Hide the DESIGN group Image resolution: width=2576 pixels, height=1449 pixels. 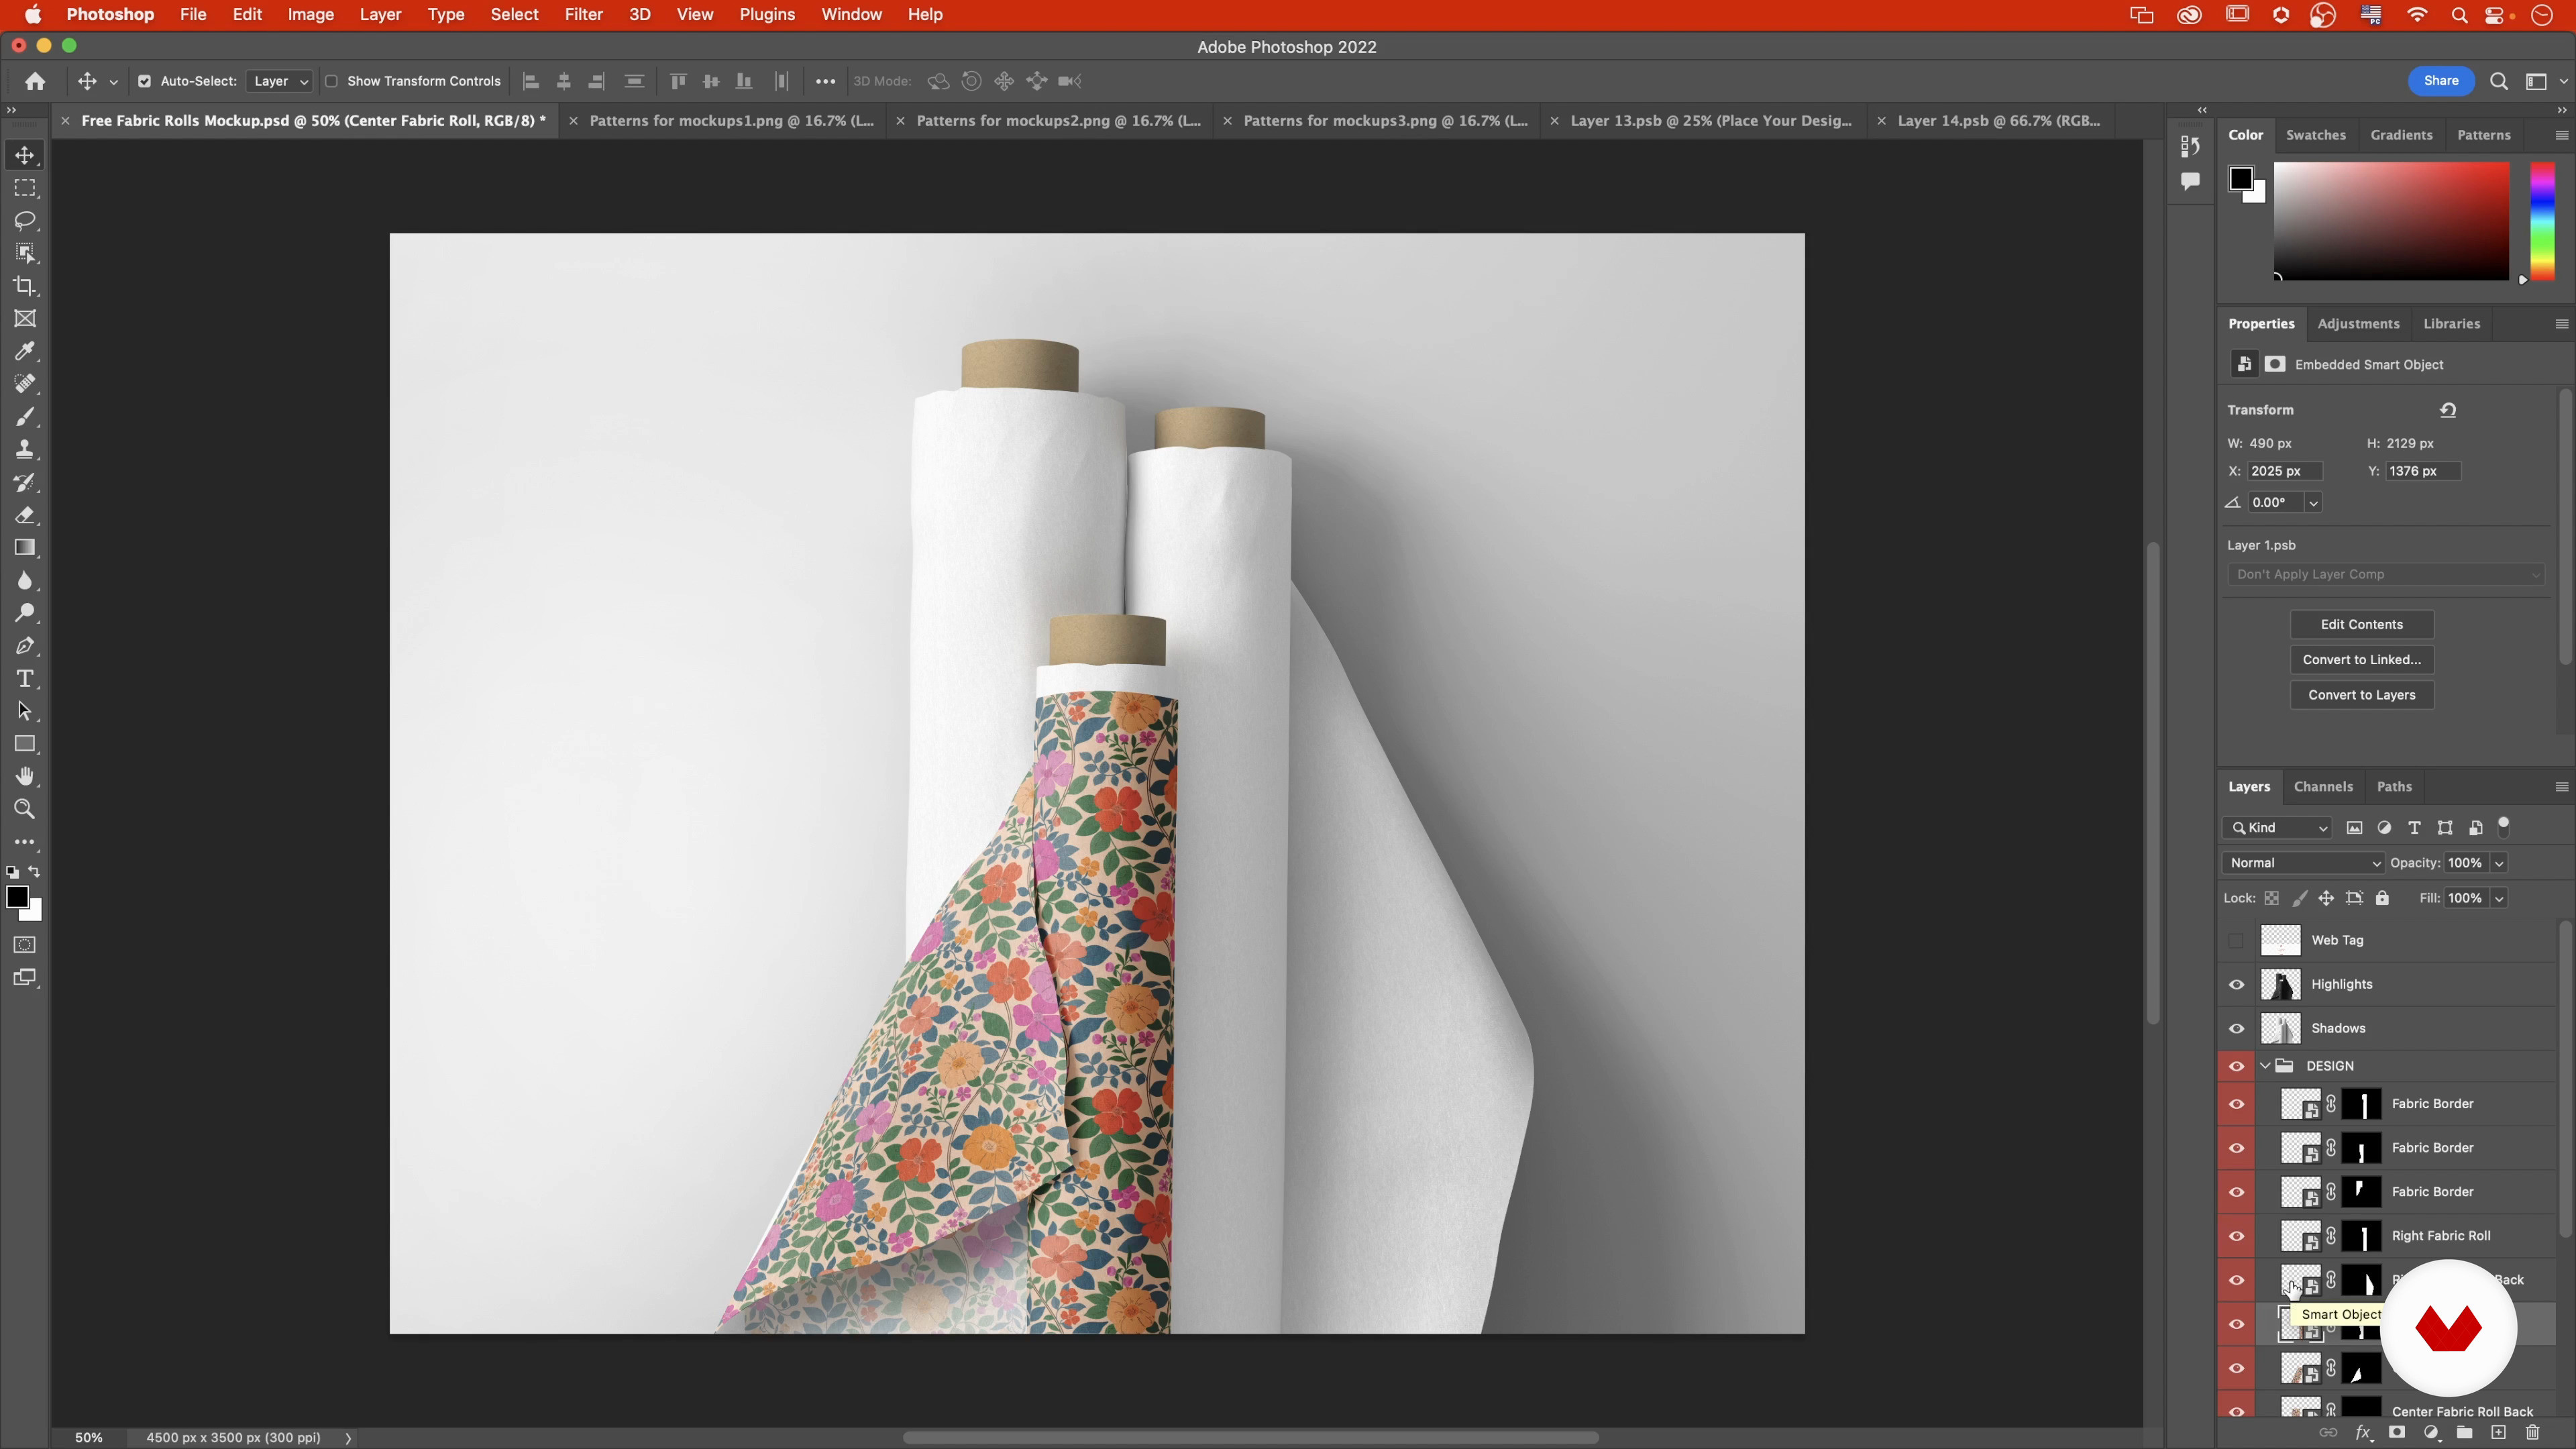[x=2236, y=1066]
